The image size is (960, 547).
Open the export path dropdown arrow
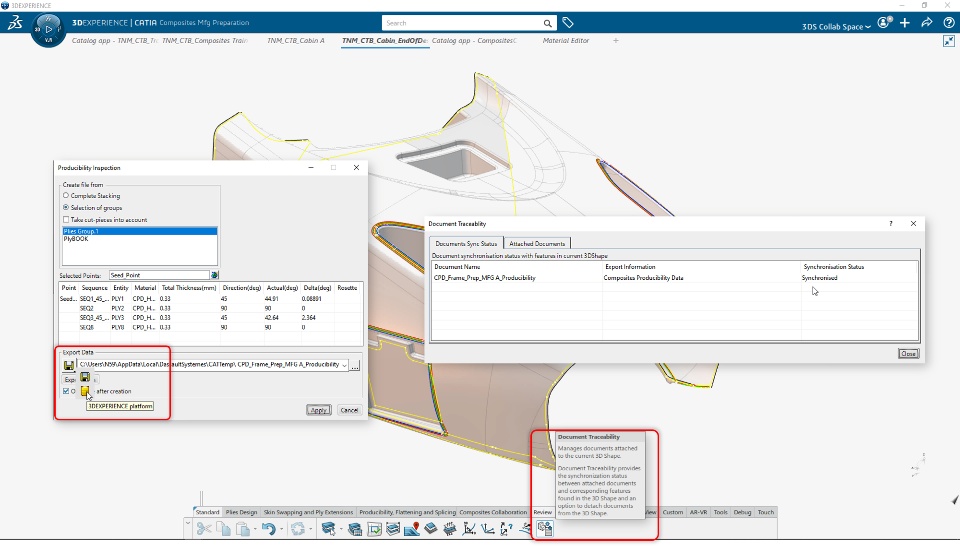coord(344,365)
